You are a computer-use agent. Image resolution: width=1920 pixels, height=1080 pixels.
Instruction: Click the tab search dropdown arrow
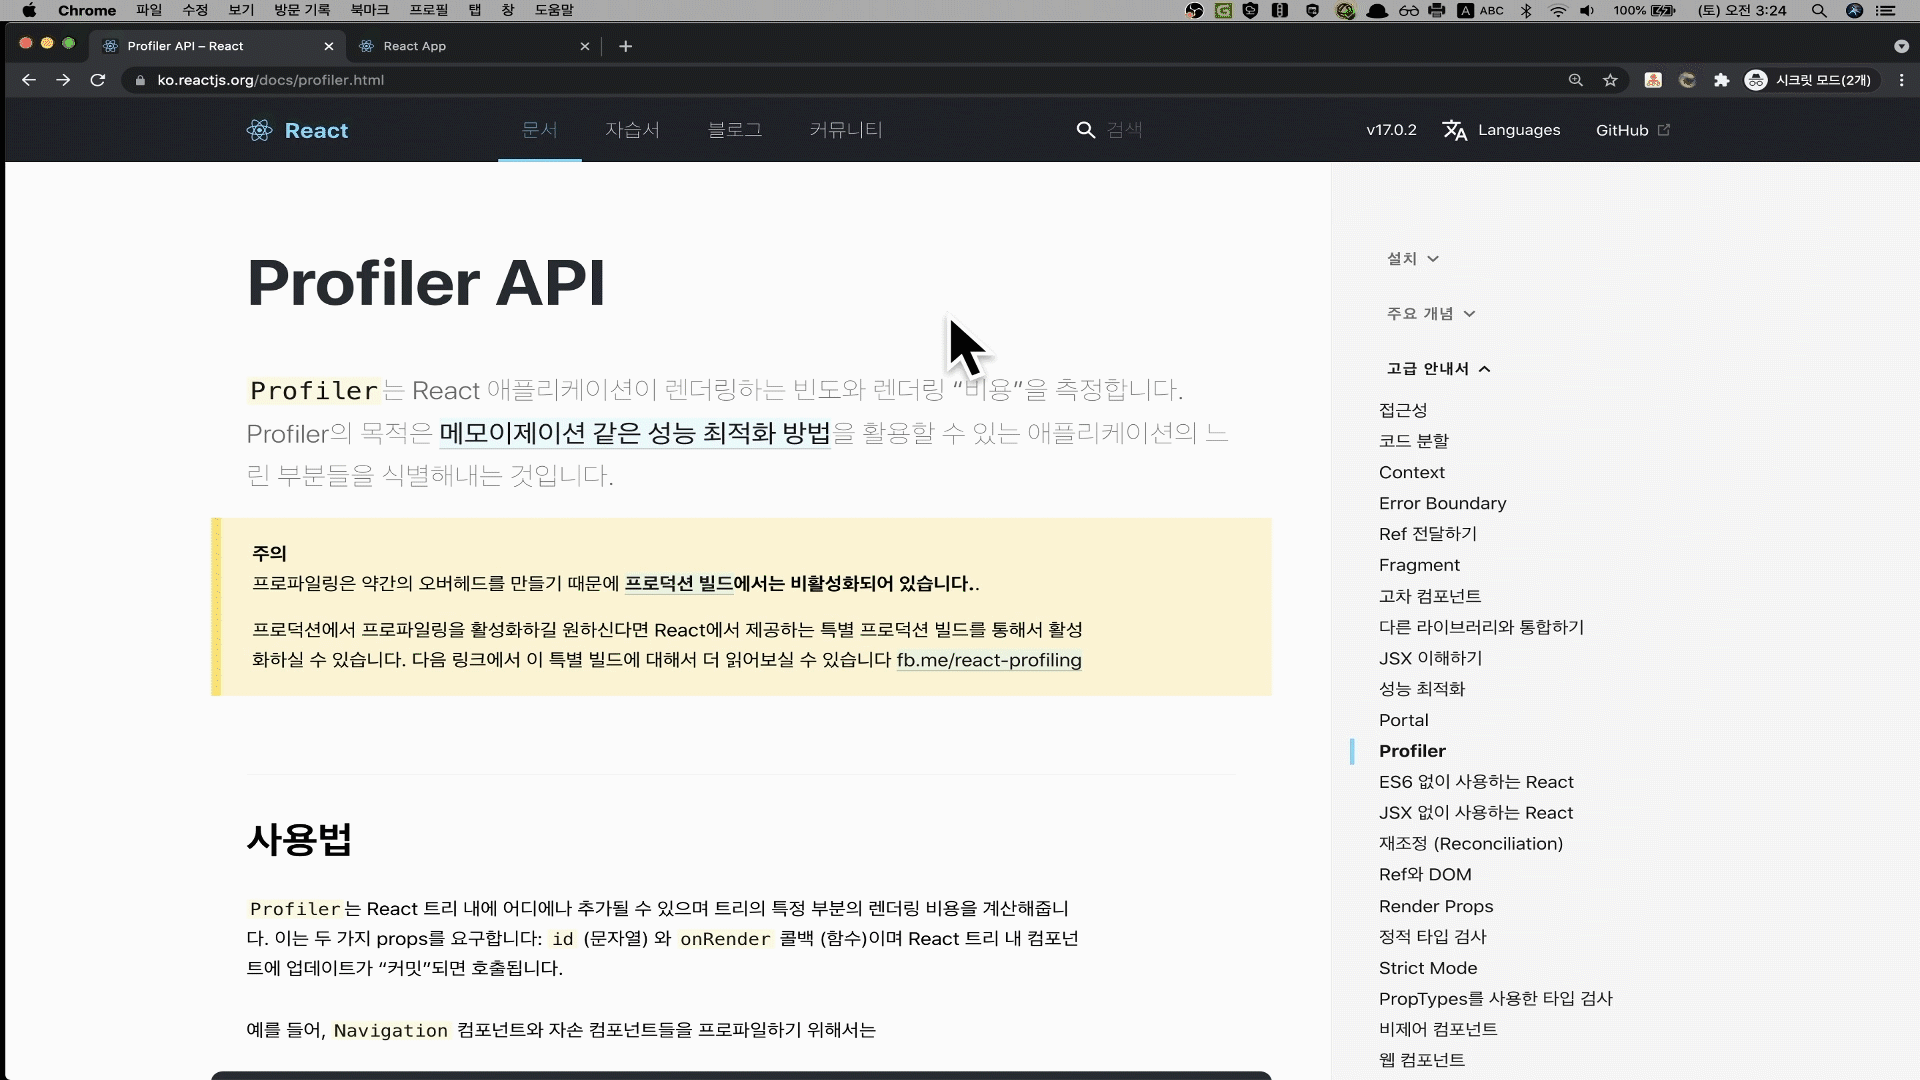point(1901,46)
